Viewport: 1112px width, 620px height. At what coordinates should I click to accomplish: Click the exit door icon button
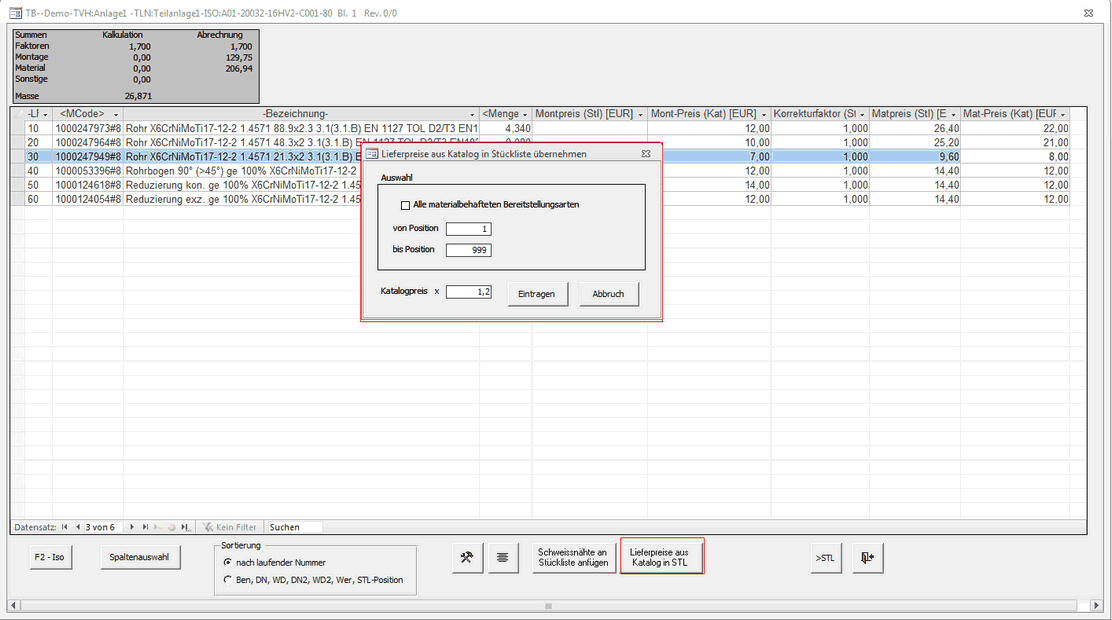click(867, 559)
